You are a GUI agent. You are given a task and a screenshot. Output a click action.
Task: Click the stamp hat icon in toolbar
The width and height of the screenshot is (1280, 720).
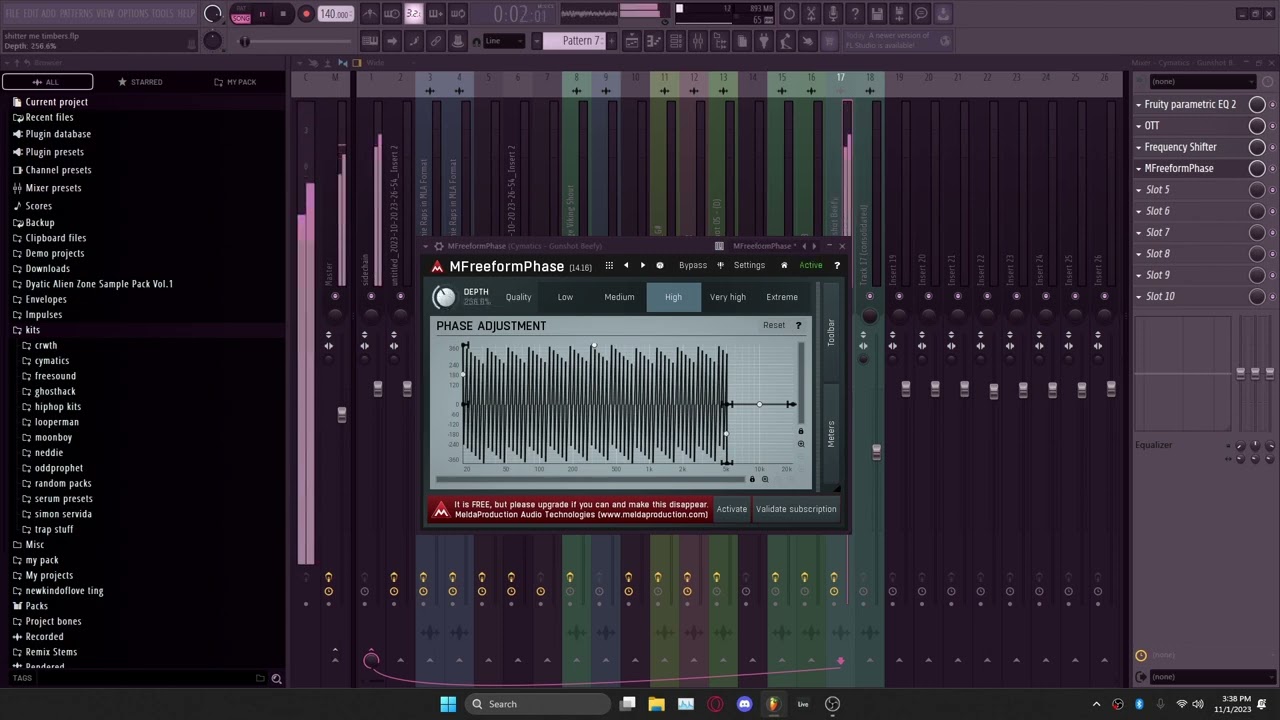tap(457, 41)
